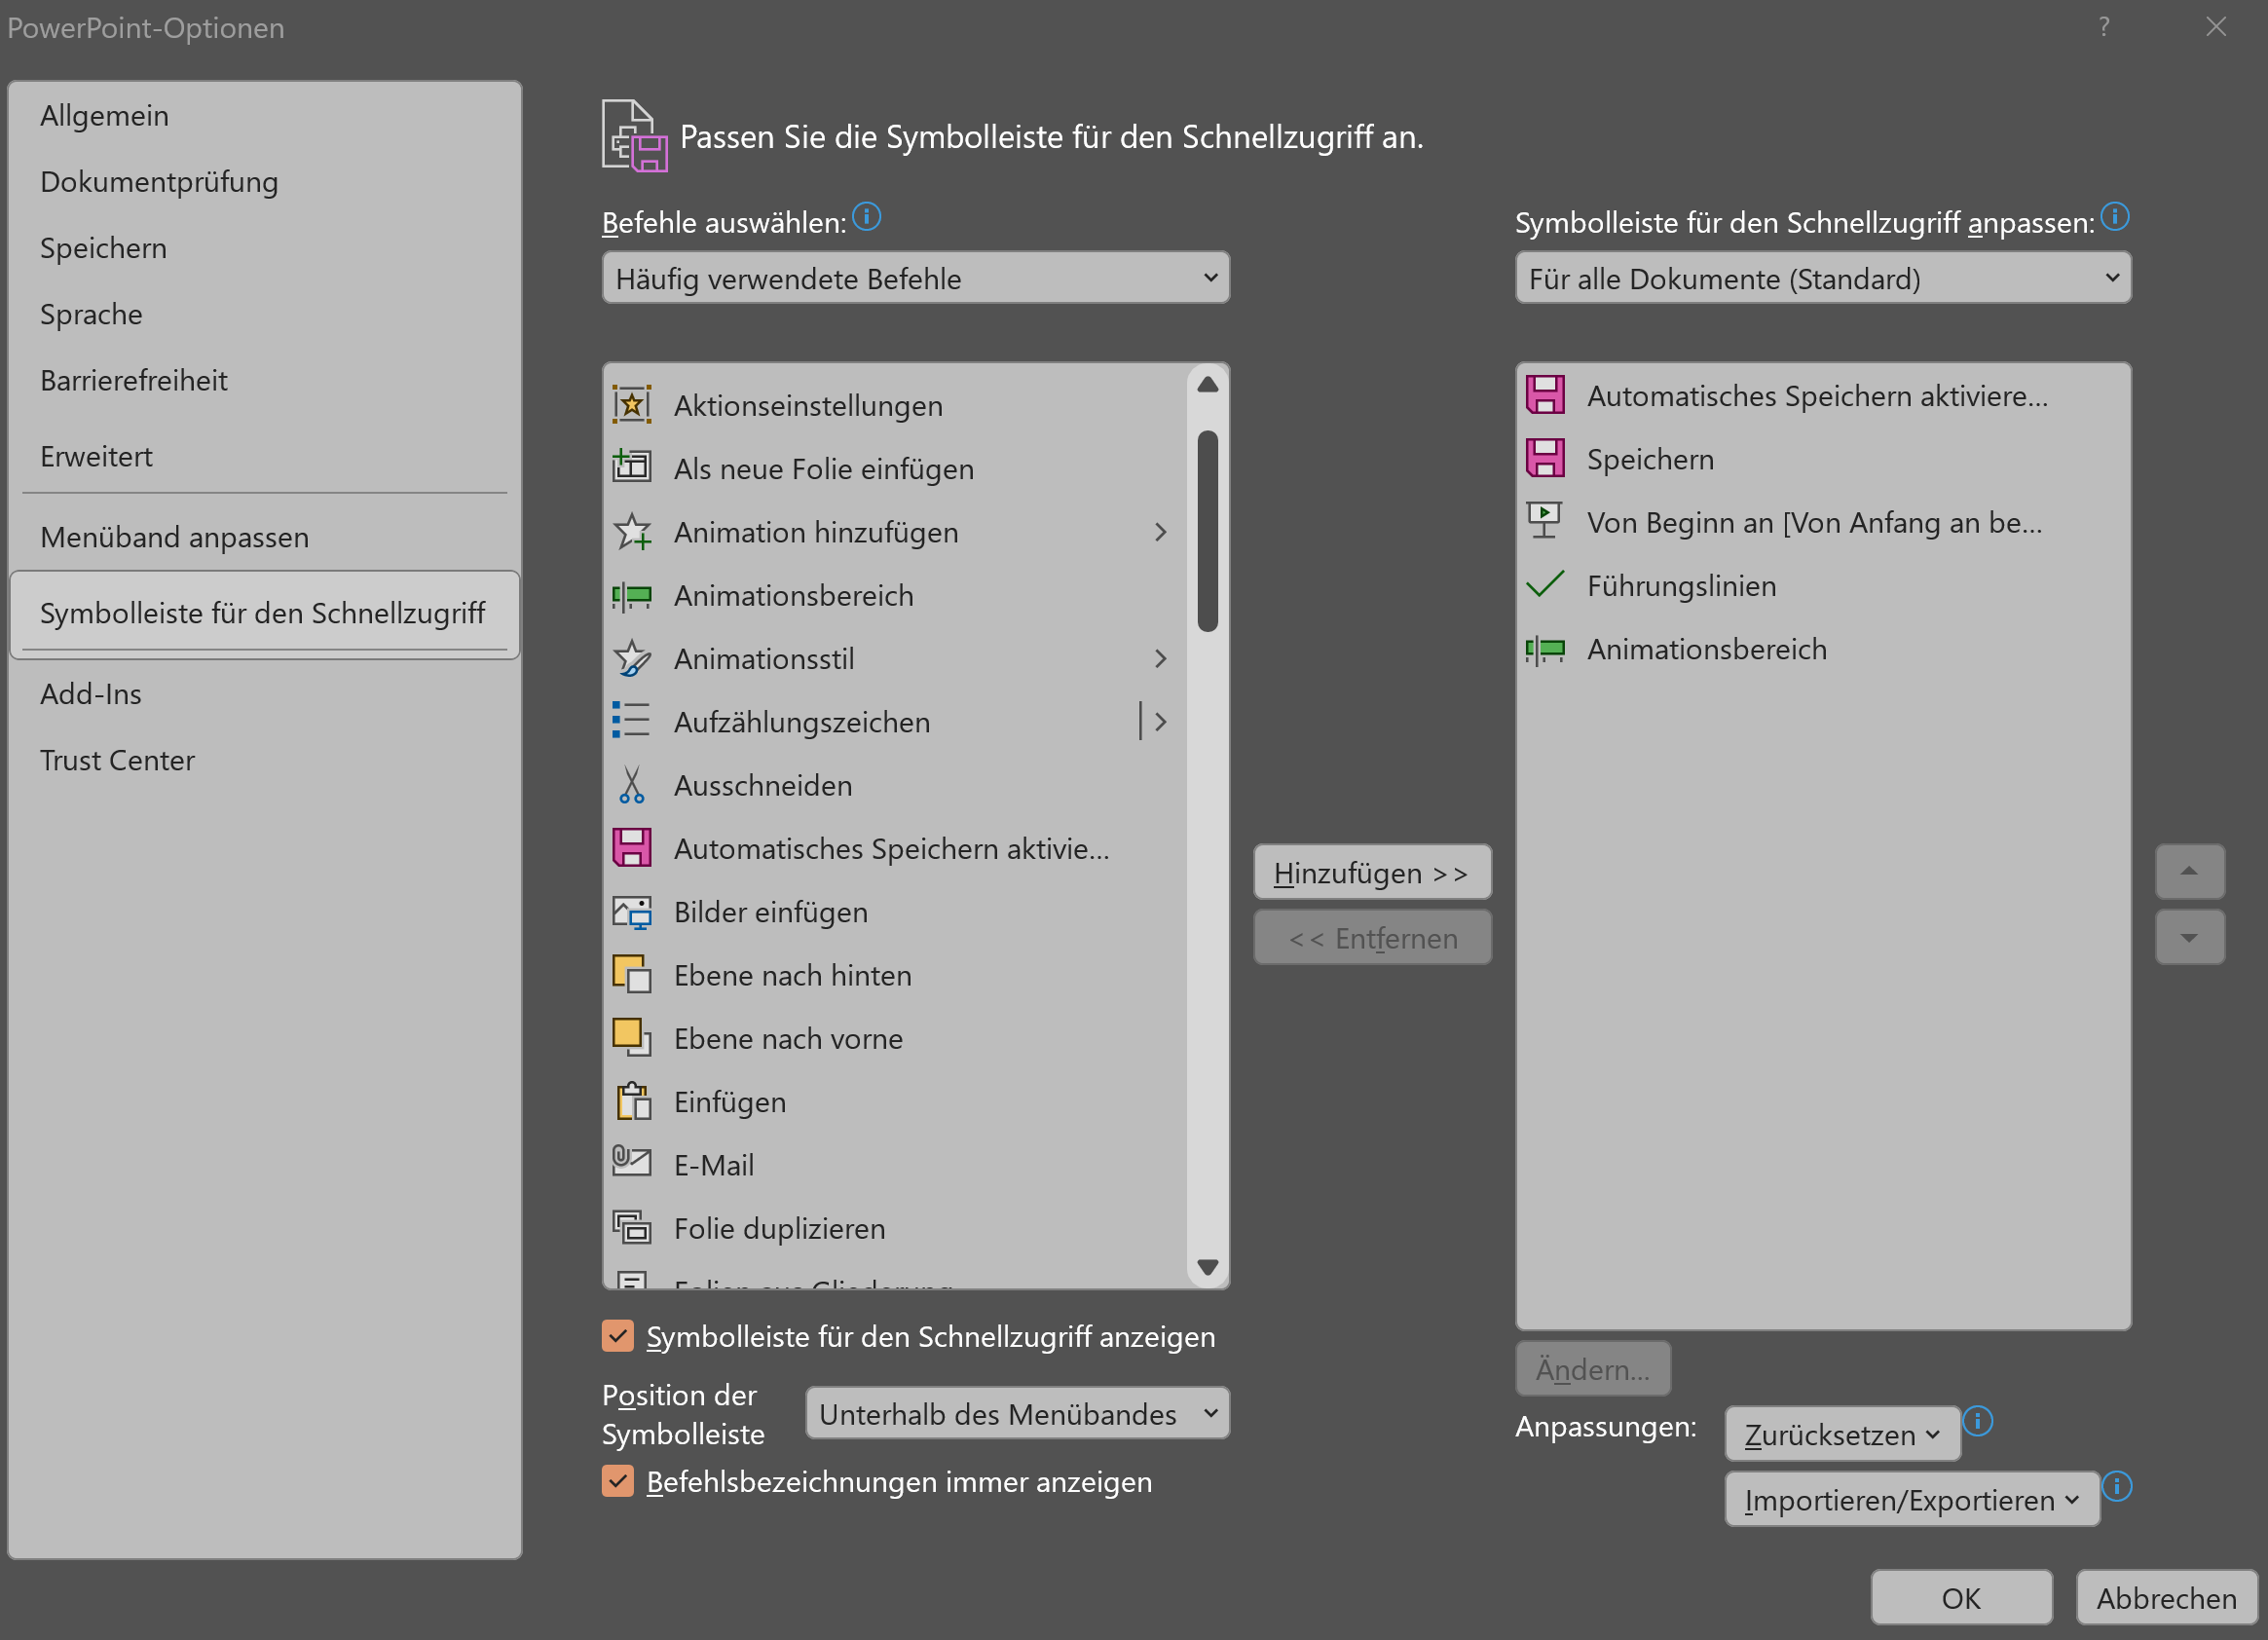
Task: Click the Hinzufügen >> button
Action: coord(1372,872)
